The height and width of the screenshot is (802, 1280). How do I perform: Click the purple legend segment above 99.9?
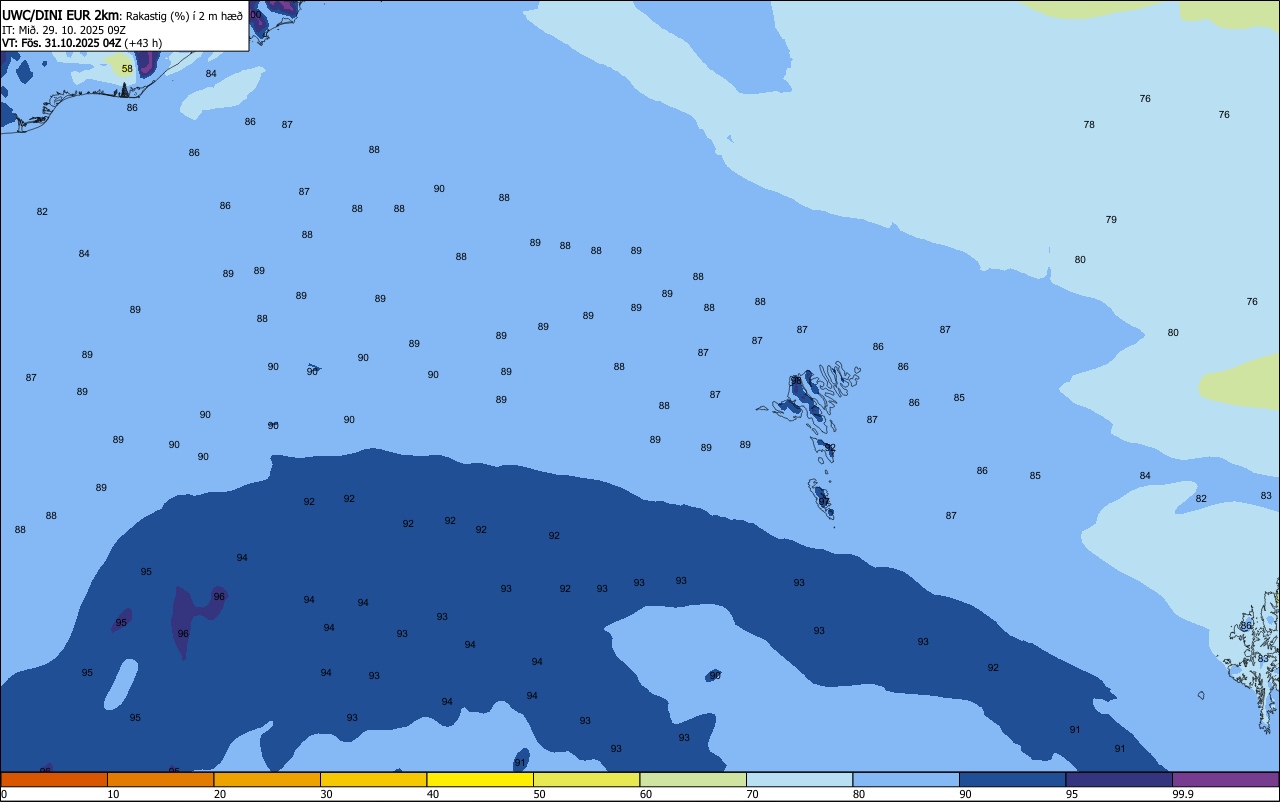(x=1225, y=779)
